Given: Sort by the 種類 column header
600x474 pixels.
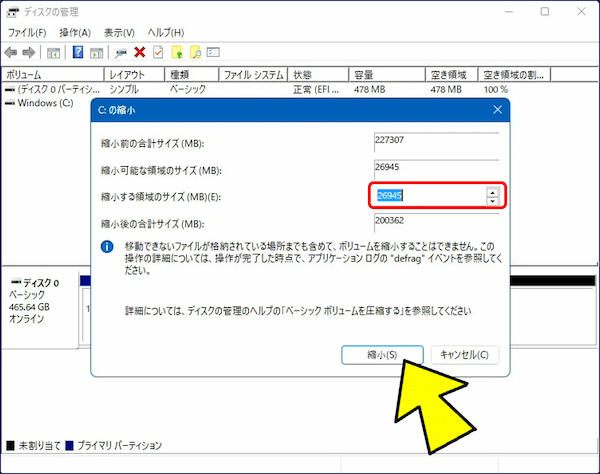Looking at the screenshot, I should click(x=192, y=75).
